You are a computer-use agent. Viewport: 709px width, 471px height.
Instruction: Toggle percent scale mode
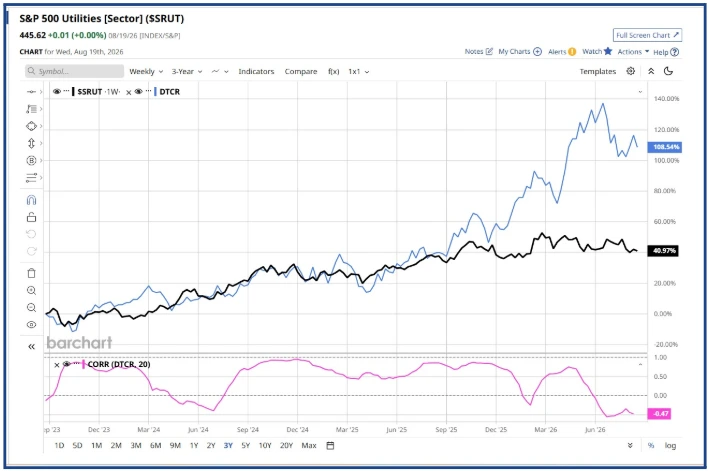point(651,445)
